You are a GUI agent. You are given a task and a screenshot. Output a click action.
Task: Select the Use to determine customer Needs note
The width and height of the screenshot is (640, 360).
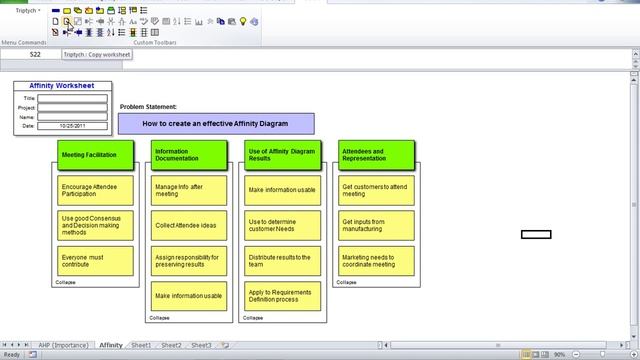pos(282,225)
